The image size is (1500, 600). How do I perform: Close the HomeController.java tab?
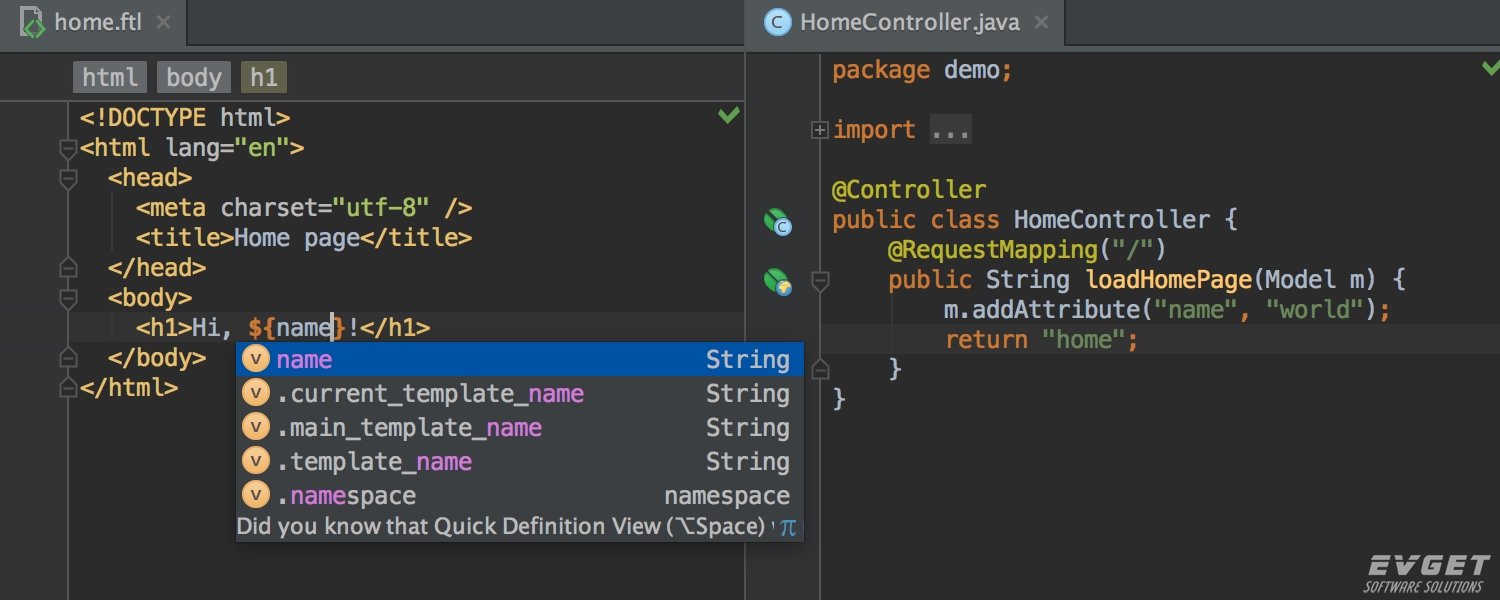pyautogui.click(x=1041, y=22)
